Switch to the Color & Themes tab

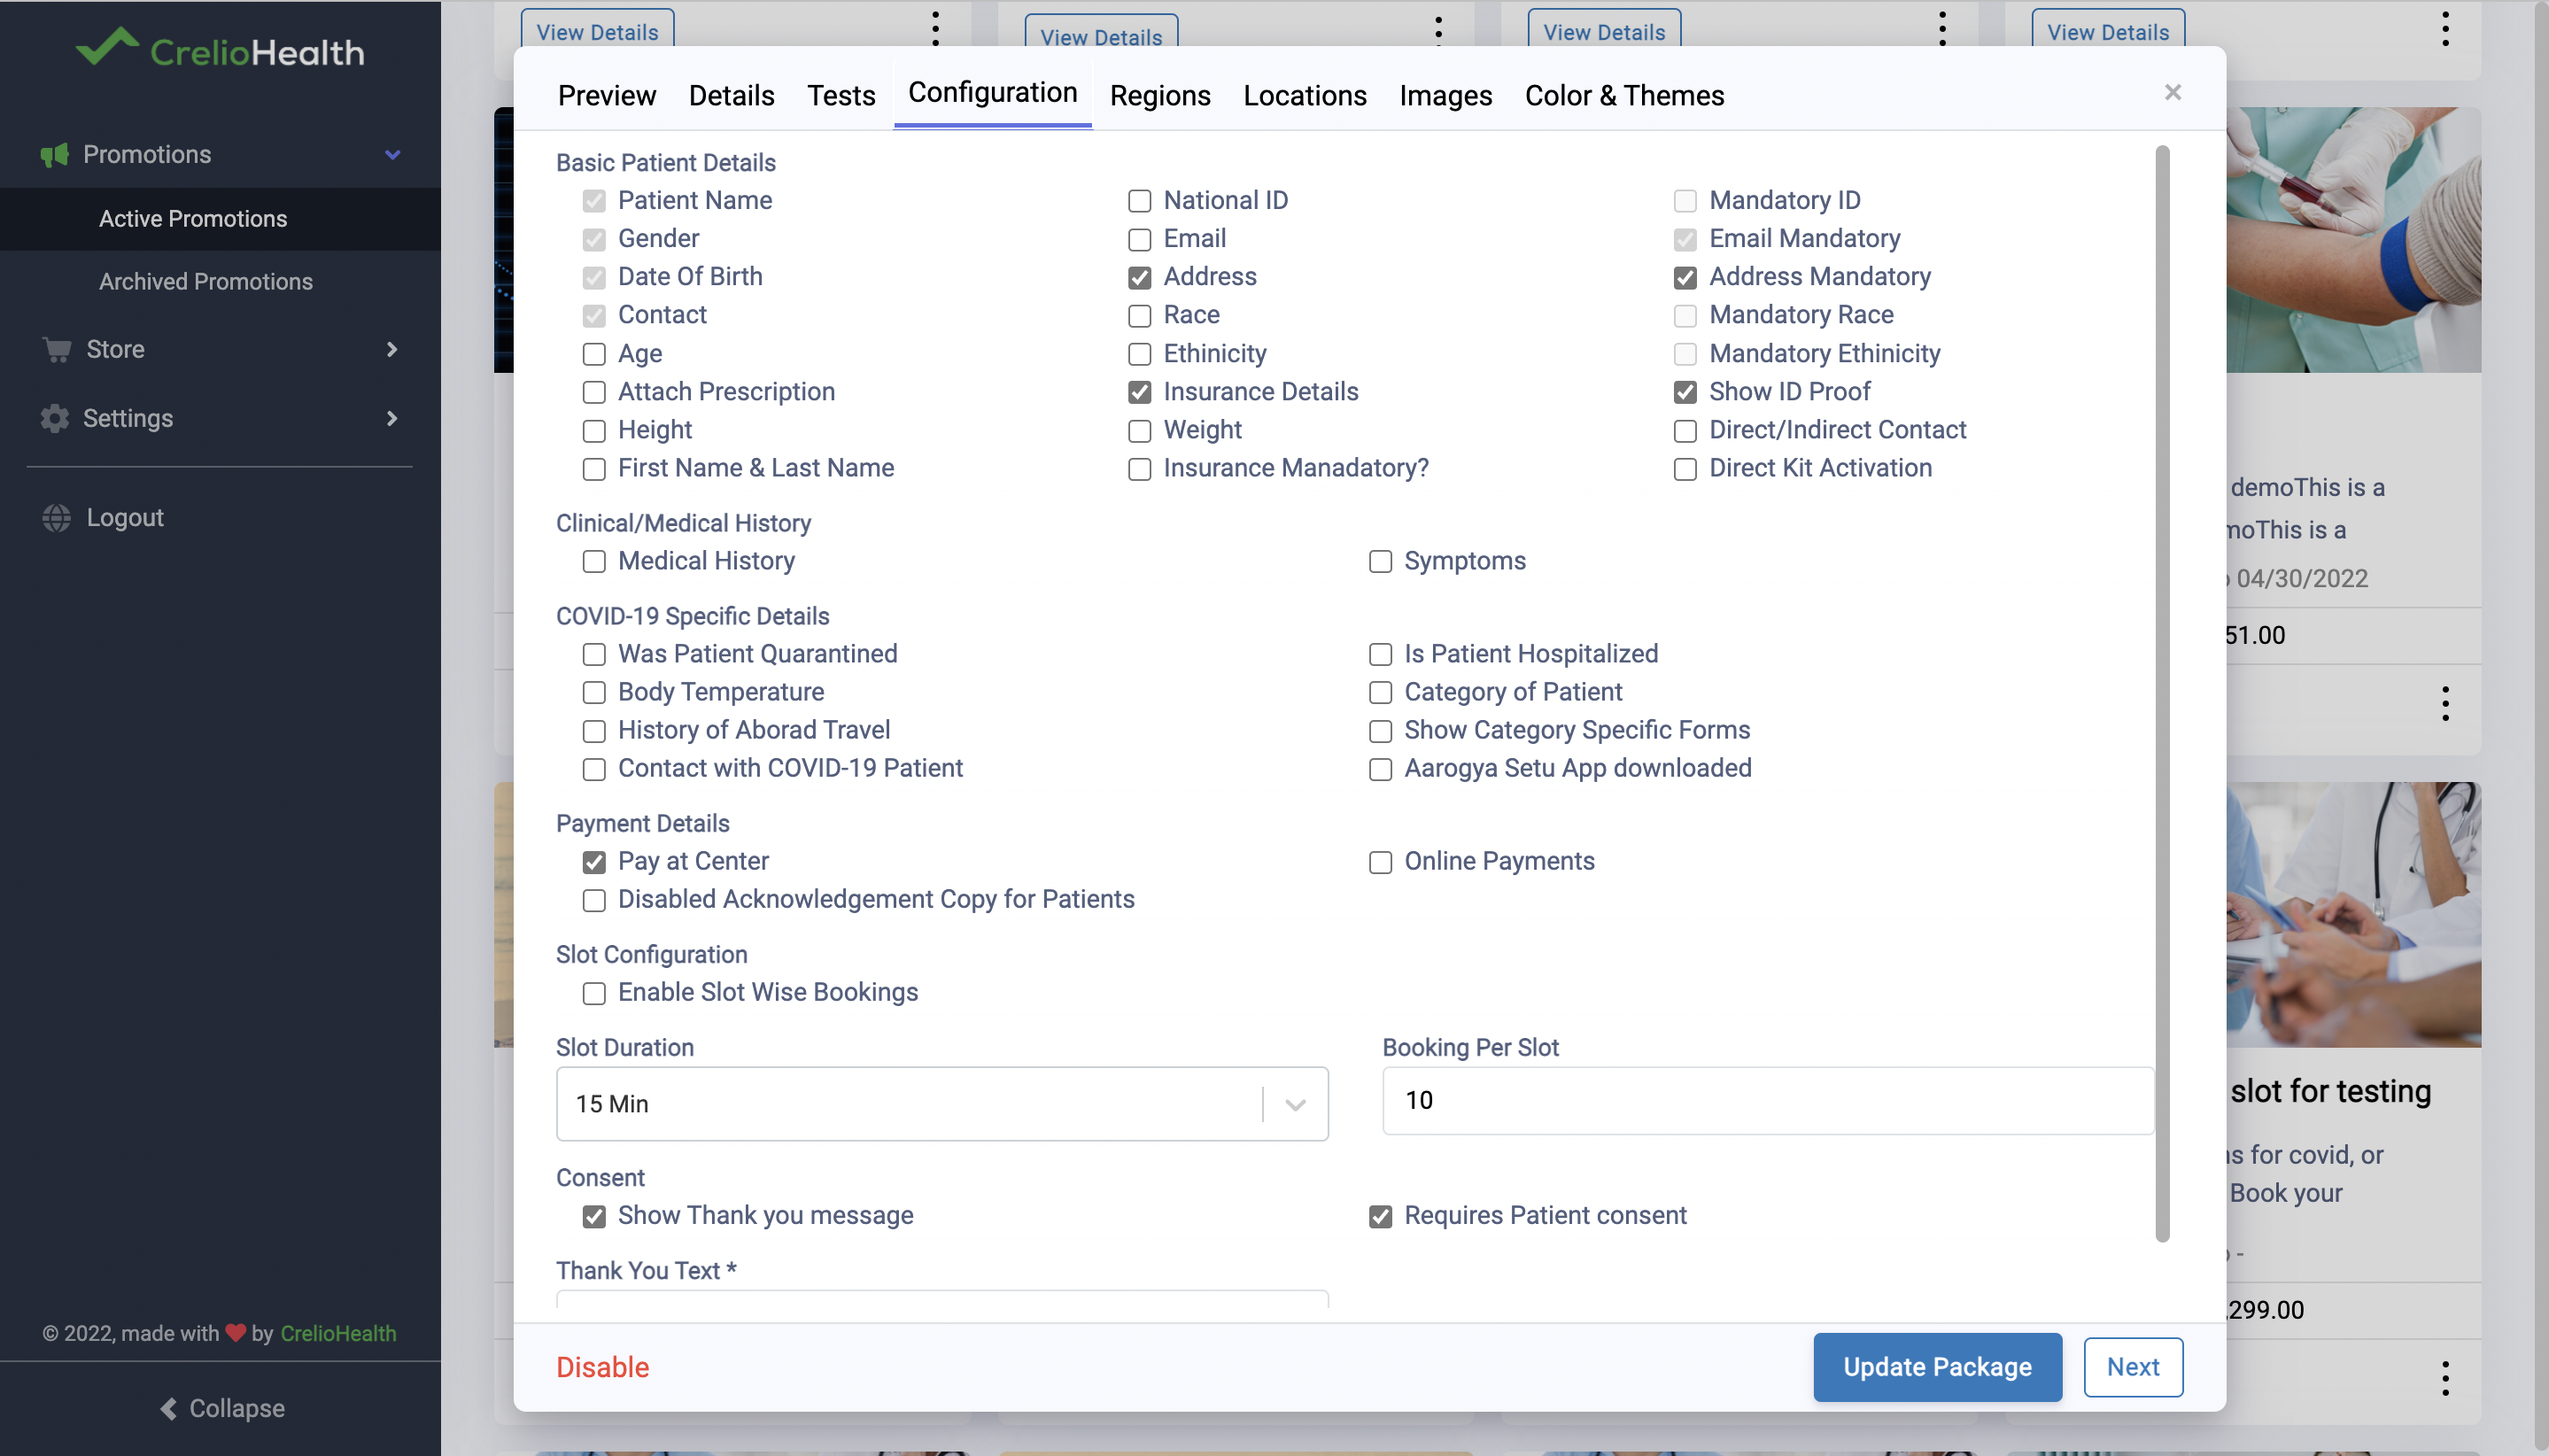coord(1623,95)
